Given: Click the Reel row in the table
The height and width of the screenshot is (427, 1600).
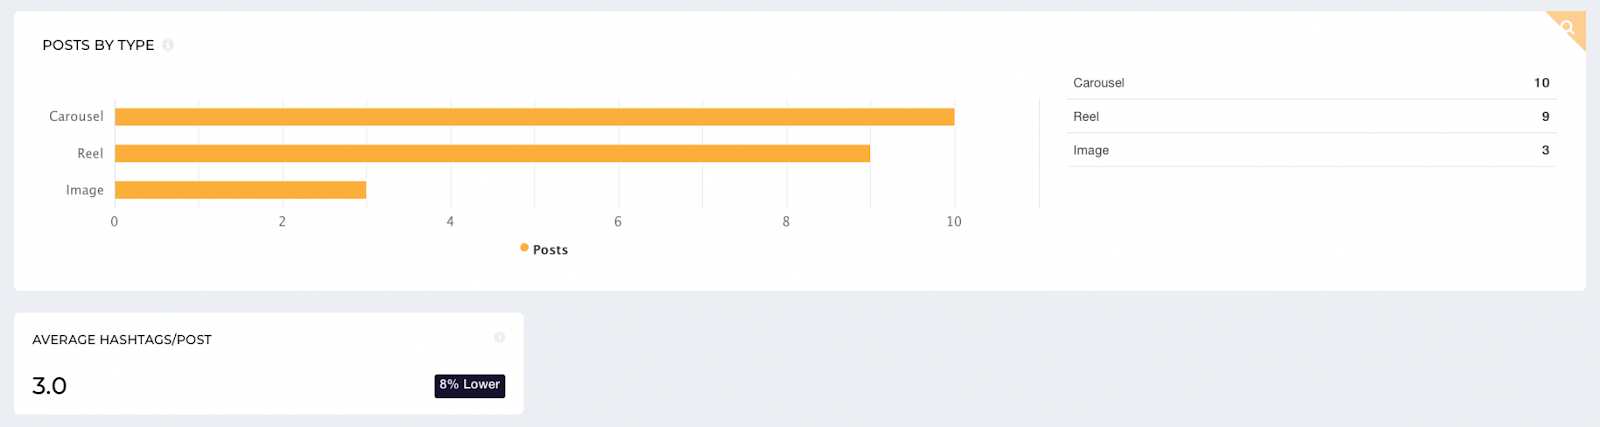Looking at the screenshot, I should 1311,116.
